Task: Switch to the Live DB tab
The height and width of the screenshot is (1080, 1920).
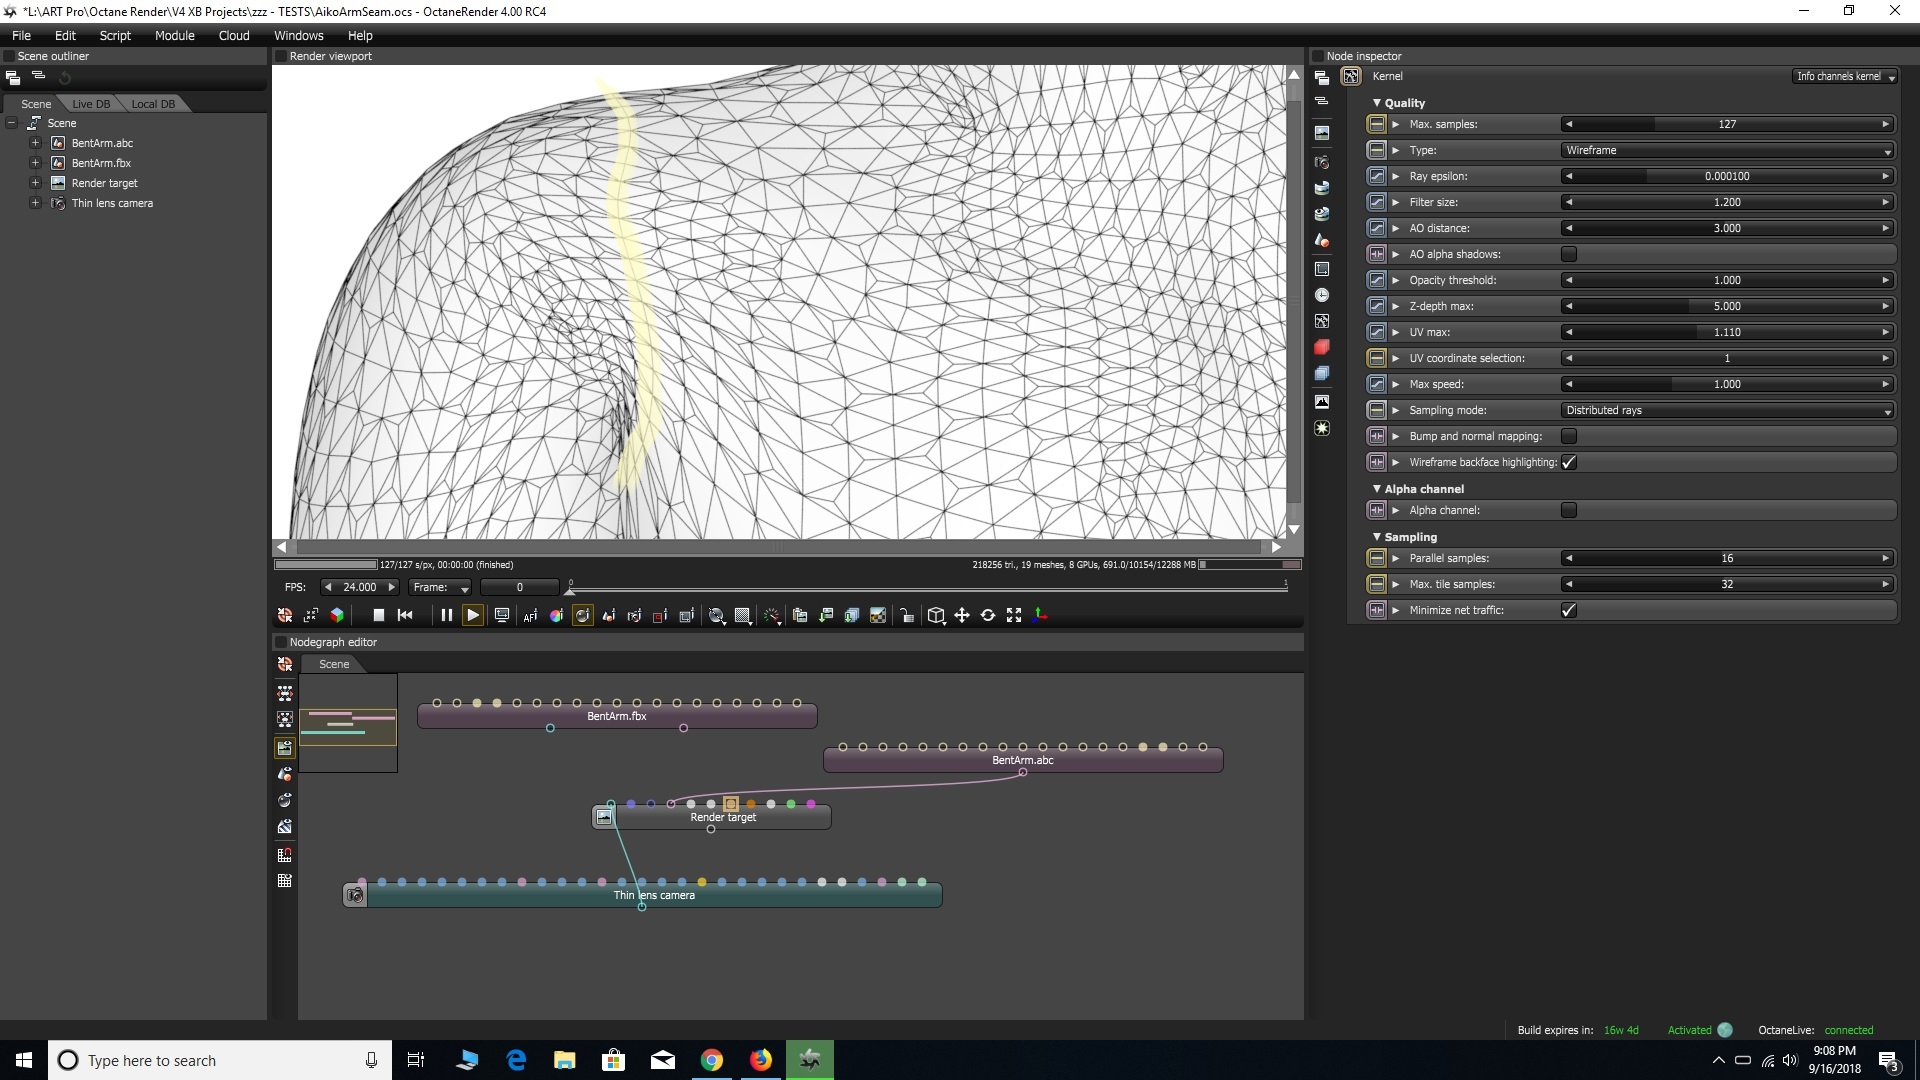Action: coord(91,104)
